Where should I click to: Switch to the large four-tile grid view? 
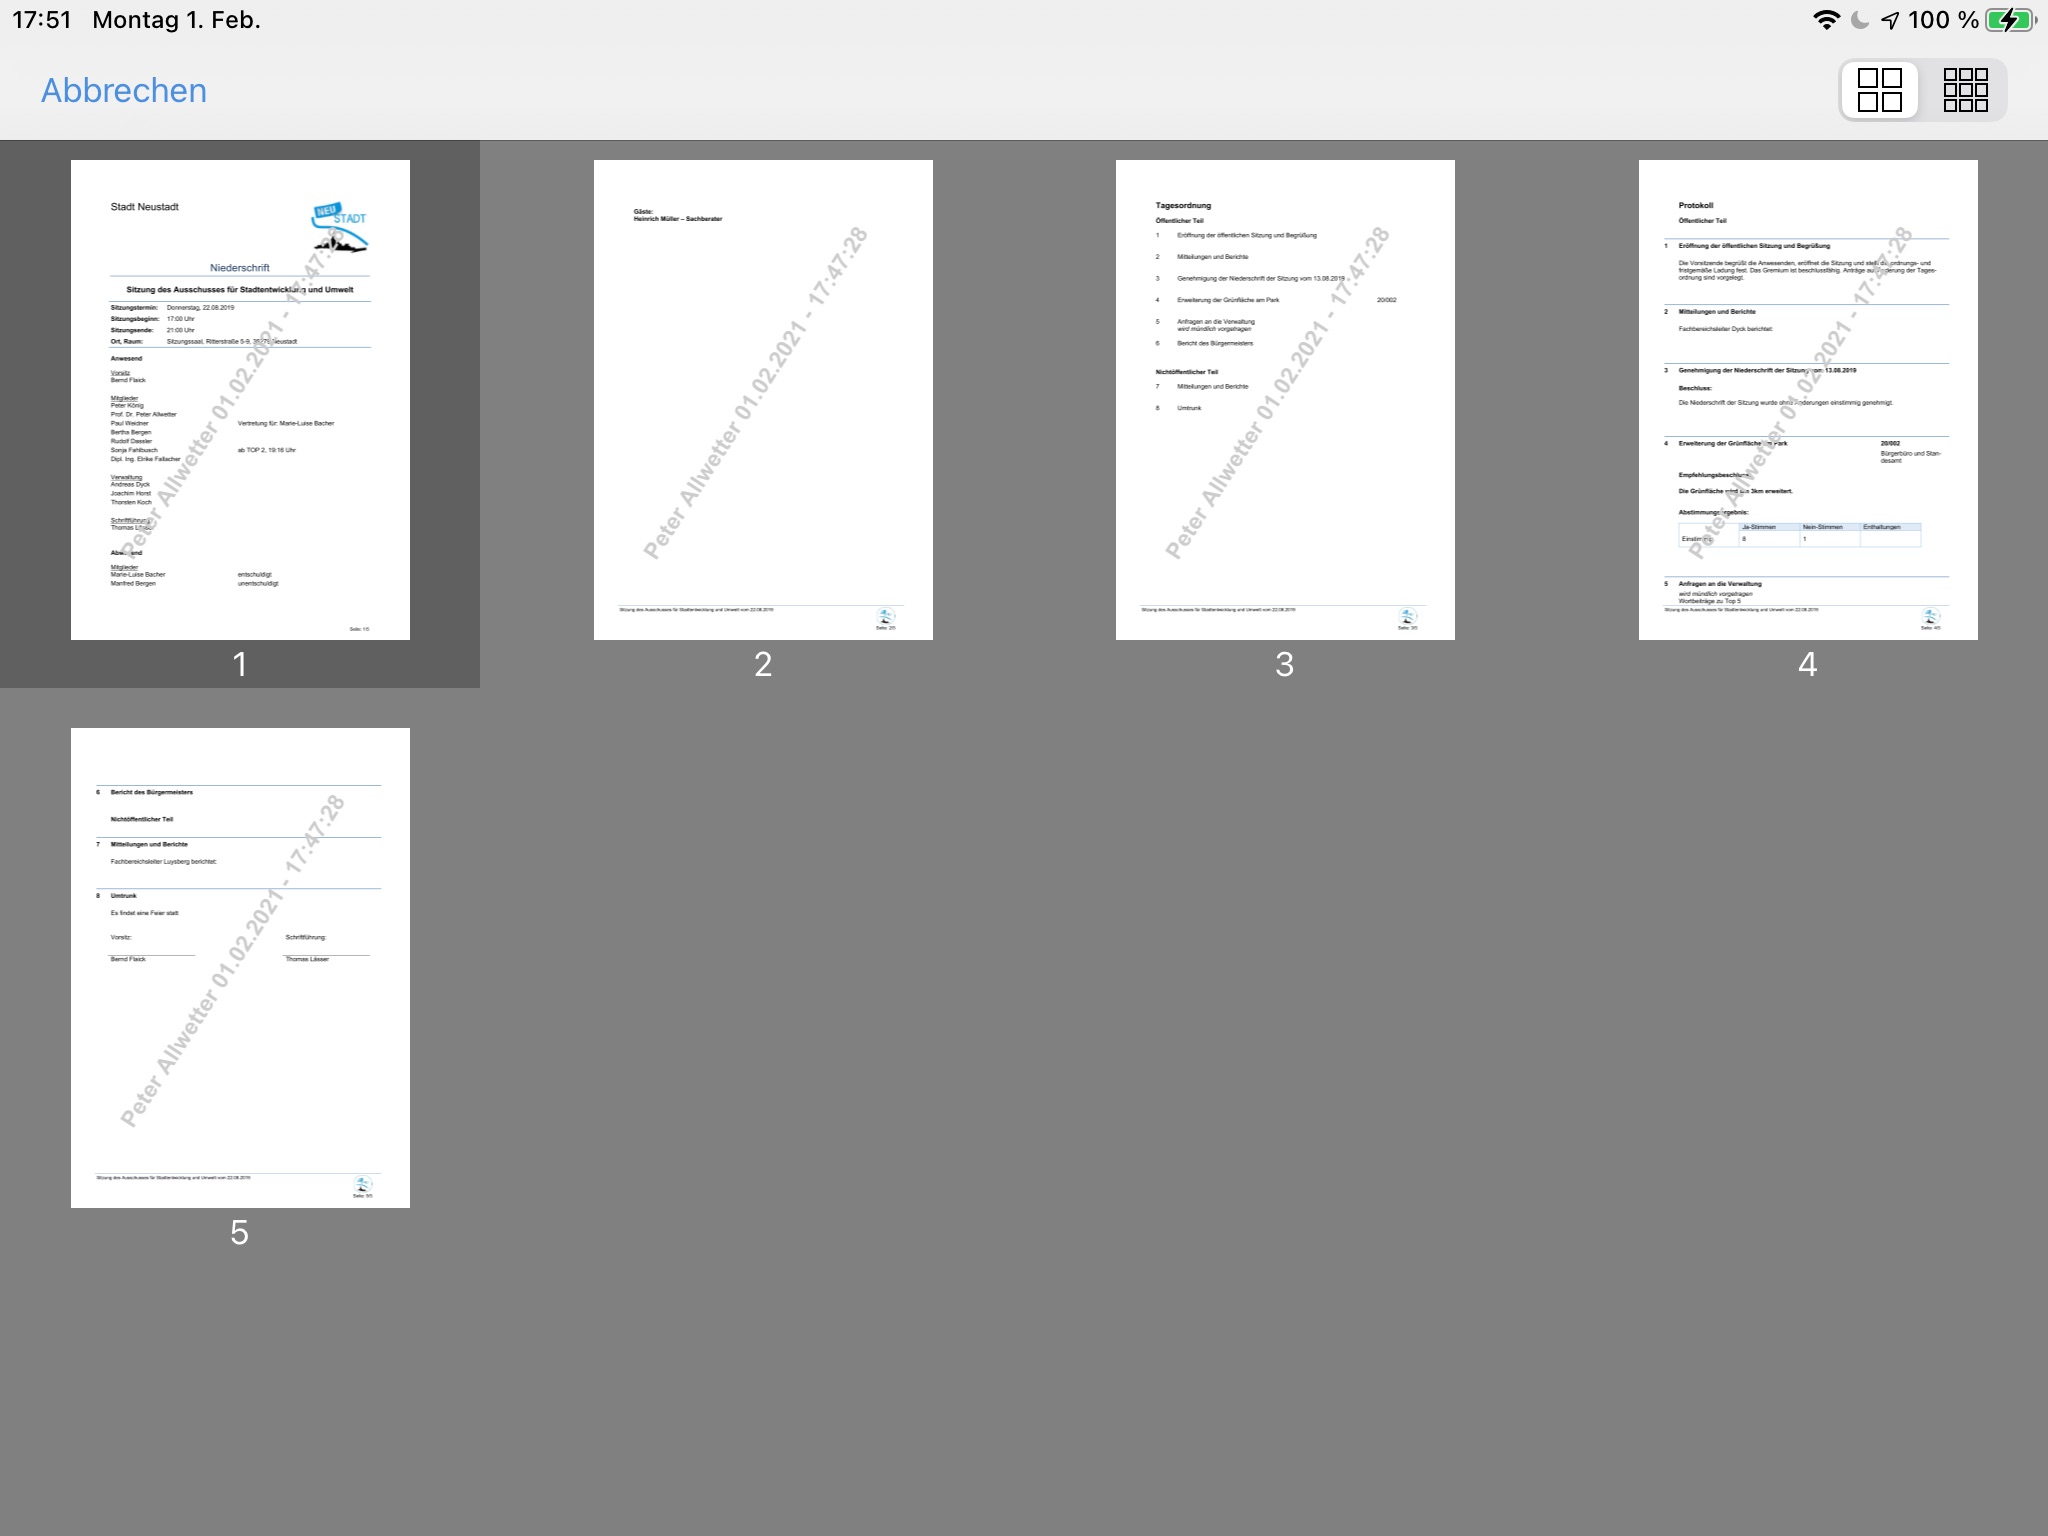coord(1880,90)
